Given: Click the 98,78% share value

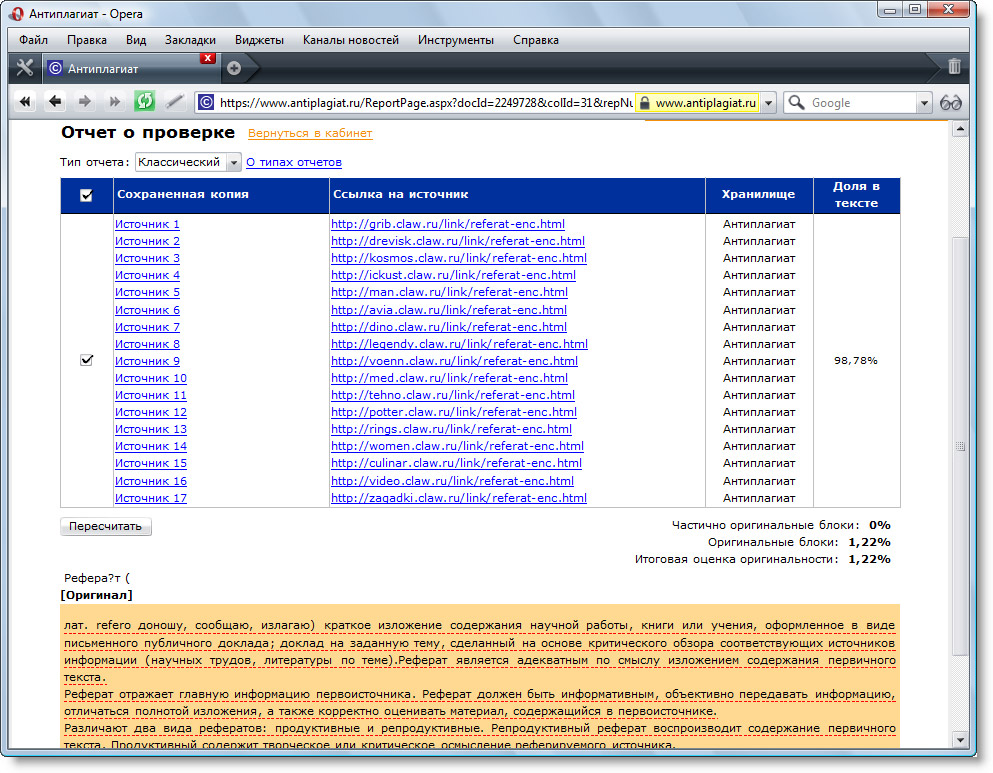Looking at the screenshot, I should pyautogui.click(x=856, y=360).
